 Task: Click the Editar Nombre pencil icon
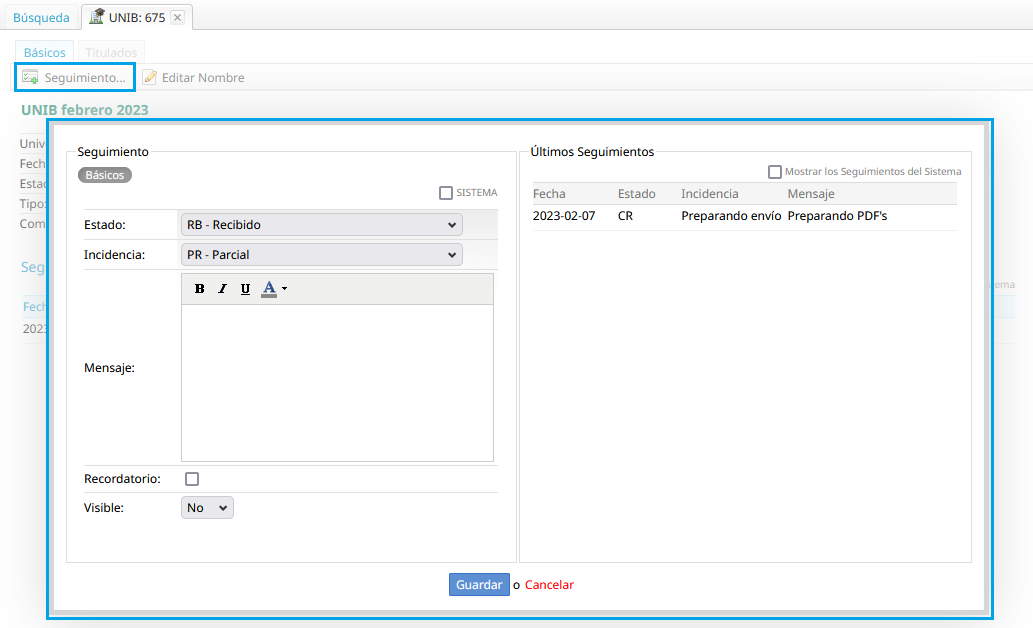tap(150, 77)
